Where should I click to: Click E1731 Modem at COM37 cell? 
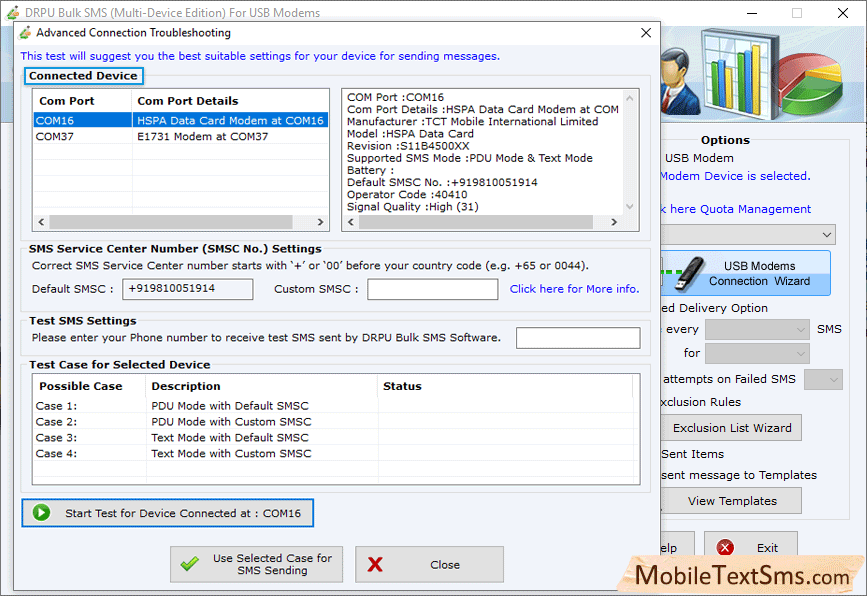[230, 137]
